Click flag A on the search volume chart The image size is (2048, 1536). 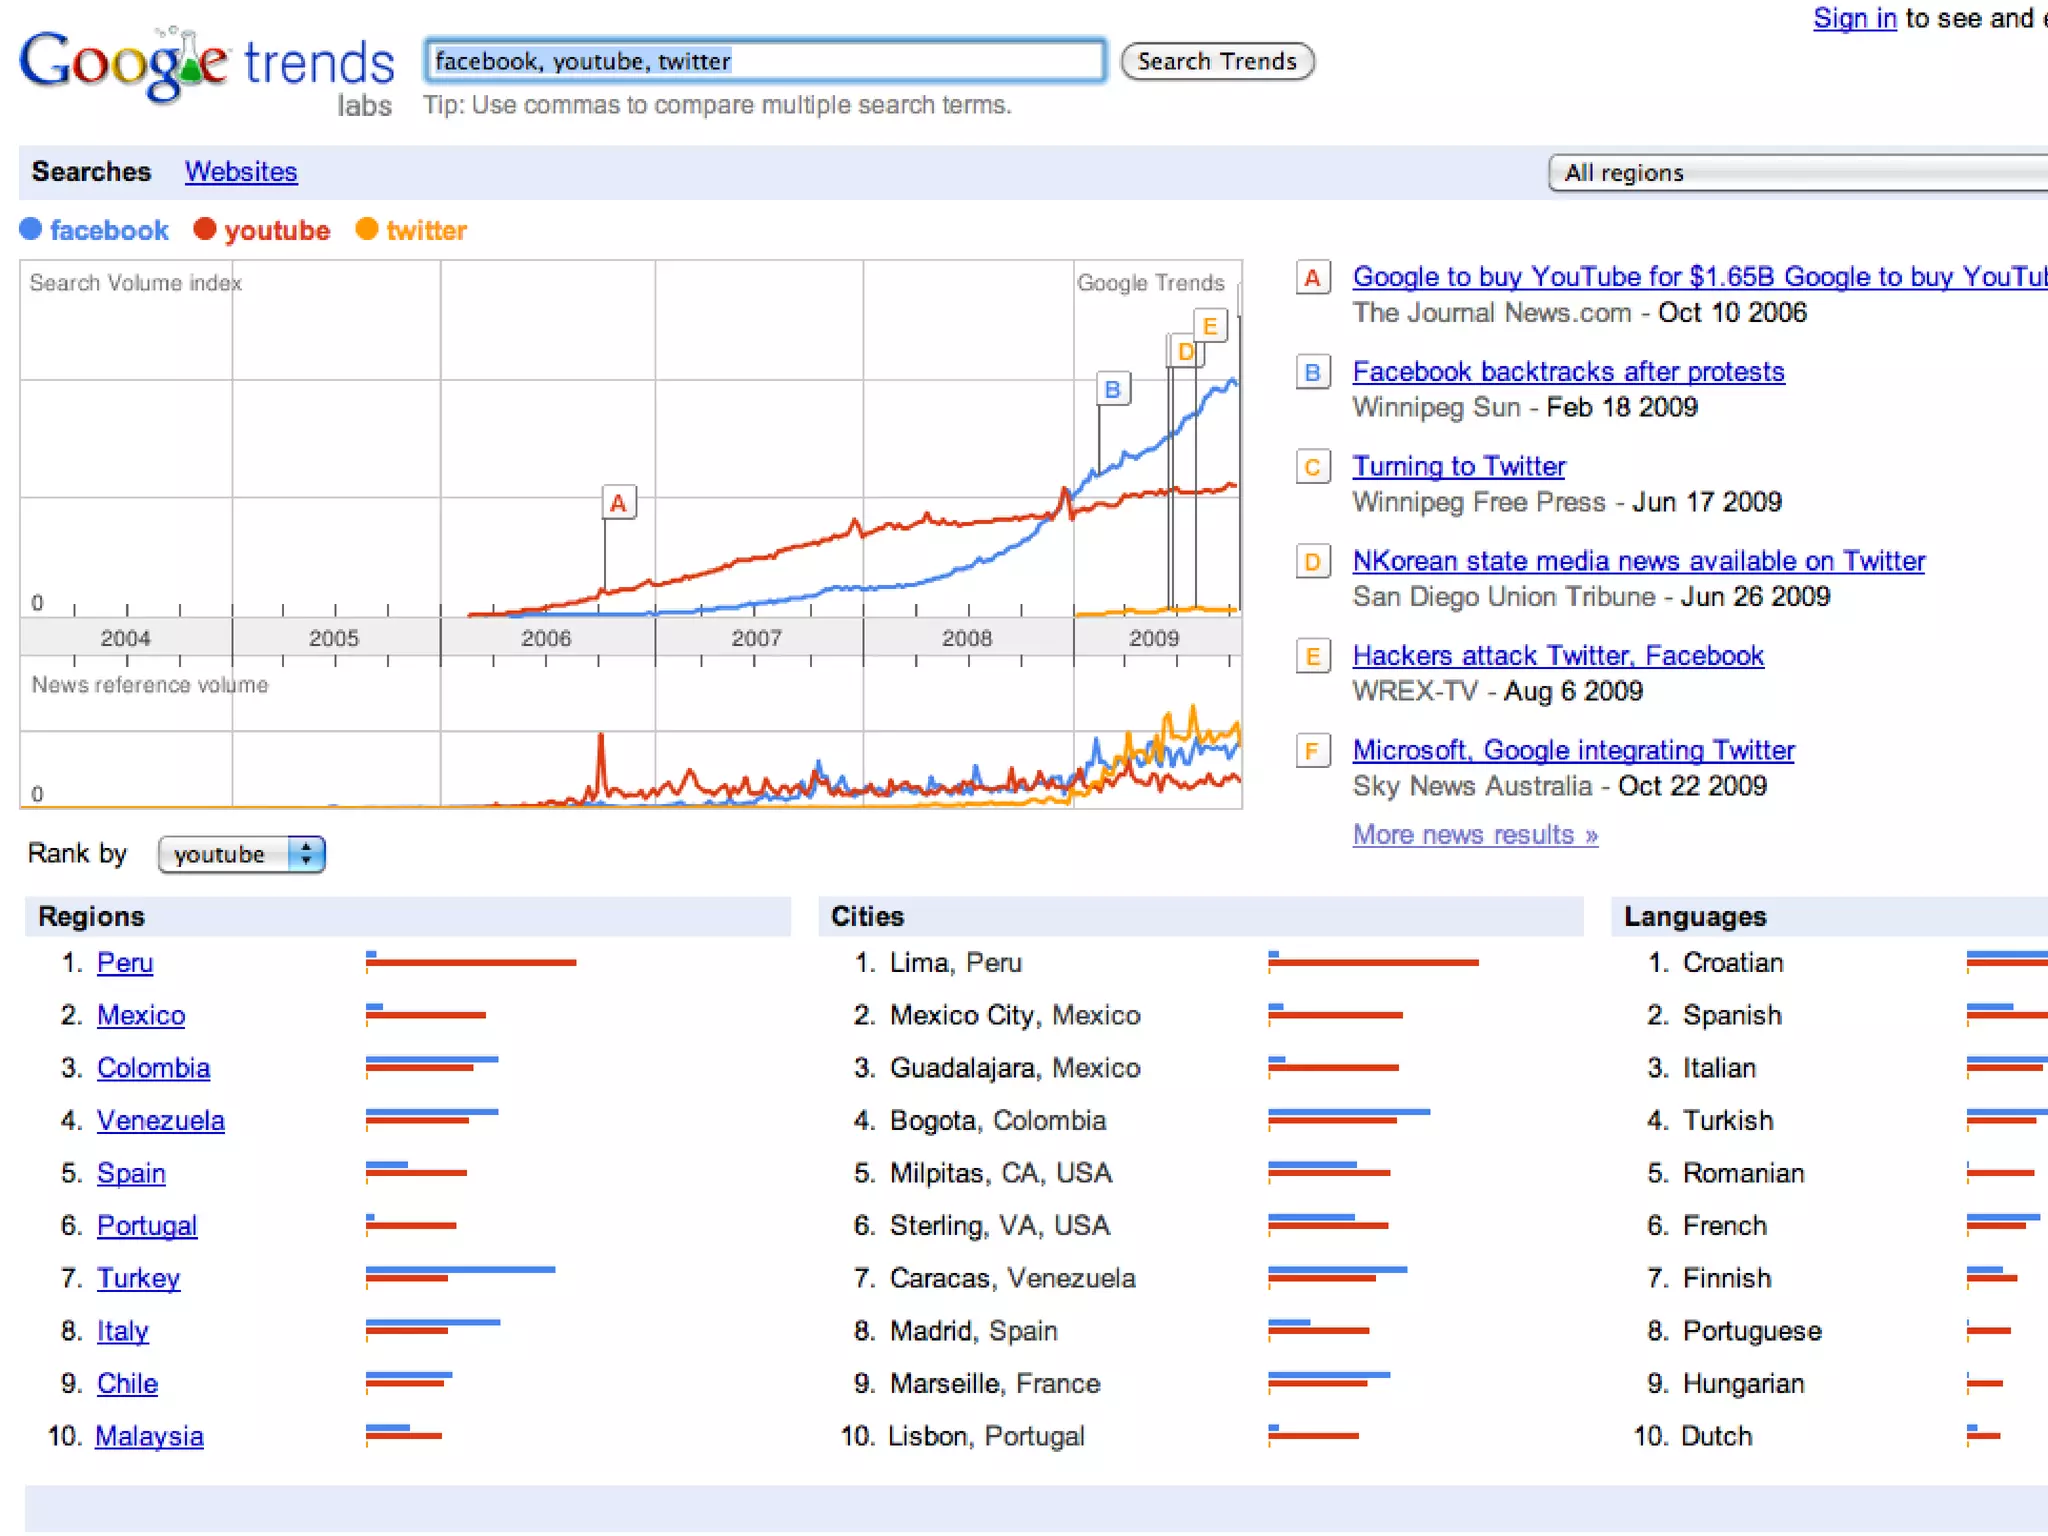(x=618, y=503)
